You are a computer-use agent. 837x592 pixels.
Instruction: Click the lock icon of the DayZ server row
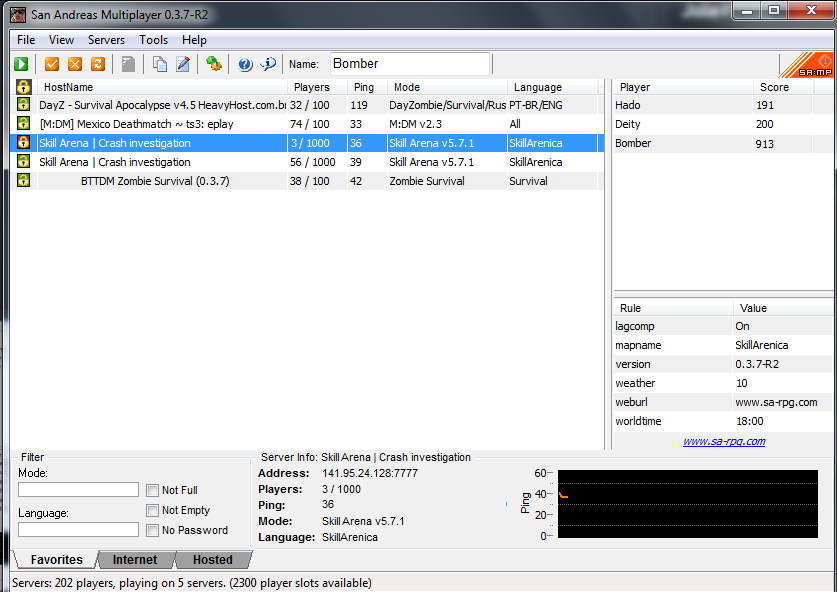23,105
